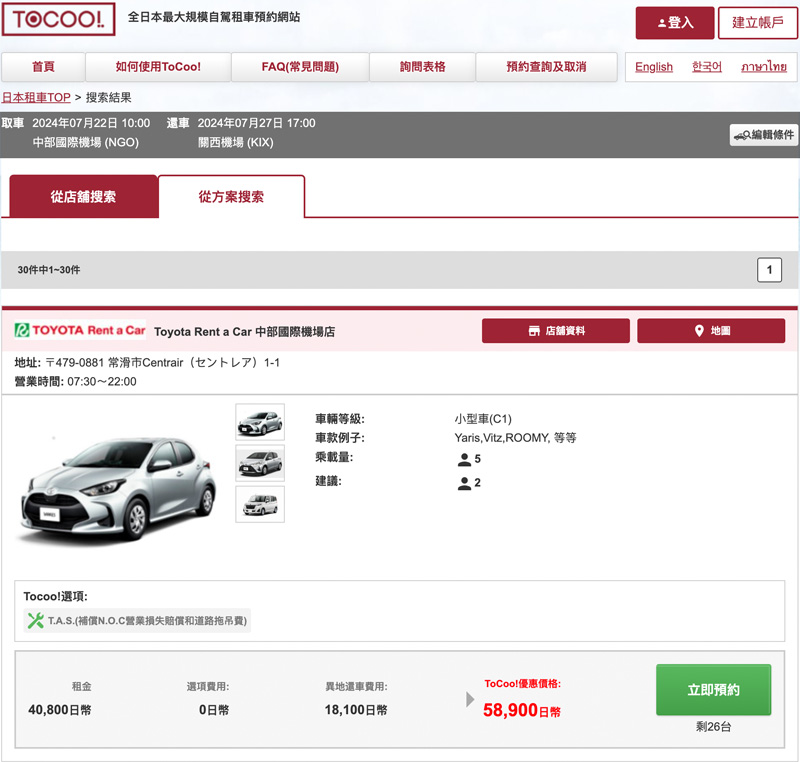Click 剩26台 remaining cars text
The height and width of the screenshot is (762, 800).
coord(713,727)
